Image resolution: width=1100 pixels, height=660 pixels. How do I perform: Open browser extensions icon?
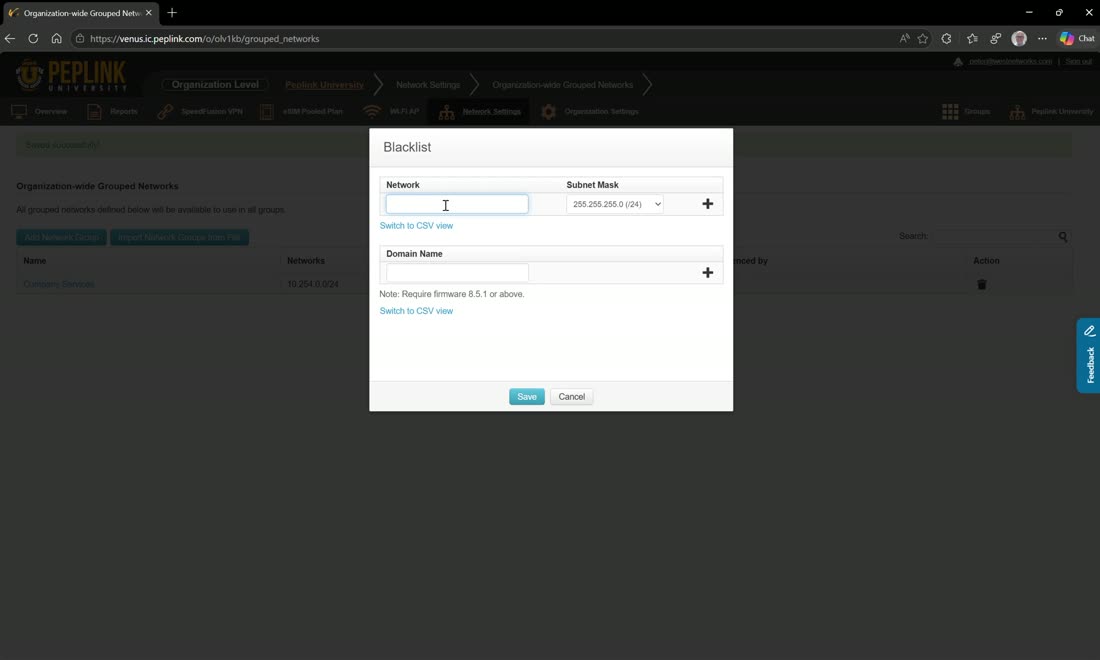point(946,39)
